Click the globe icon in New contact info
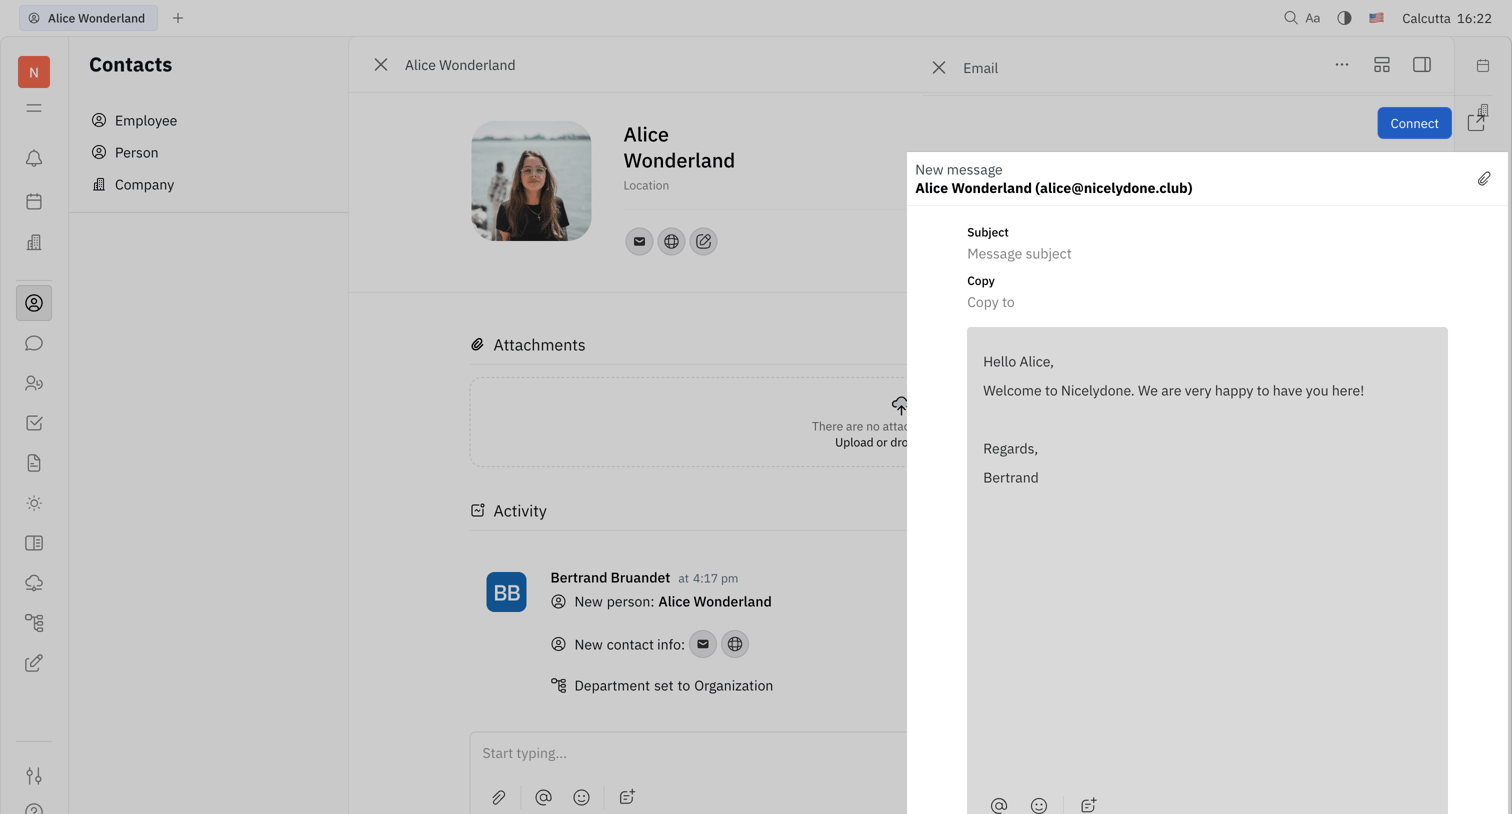Image resolution: width=1512 pixels, height=814 pixels. [x=735, y=644]
